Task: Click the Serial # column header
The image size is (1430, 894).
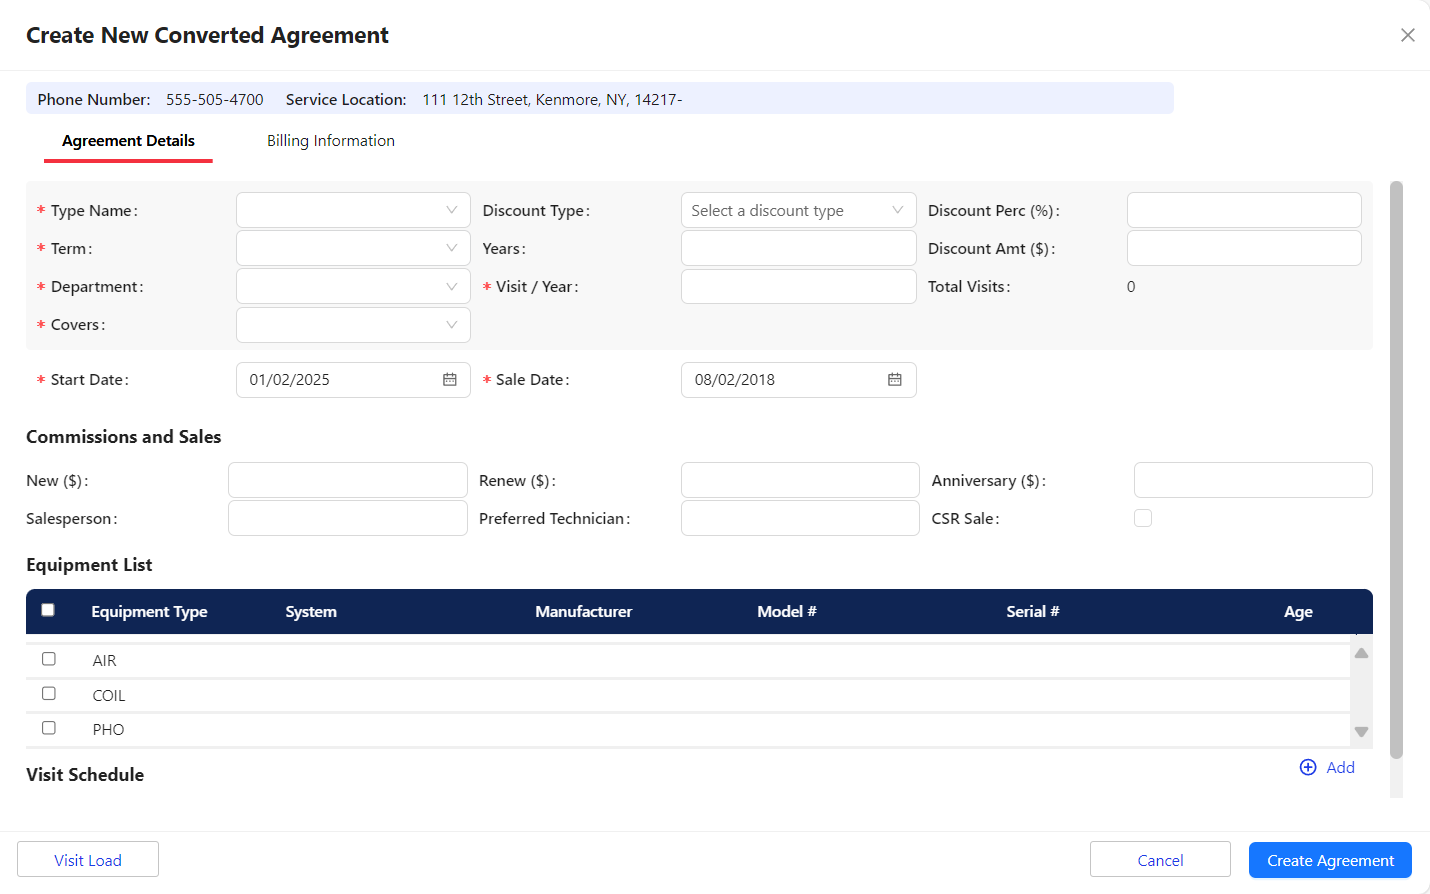Action: 1032,611
